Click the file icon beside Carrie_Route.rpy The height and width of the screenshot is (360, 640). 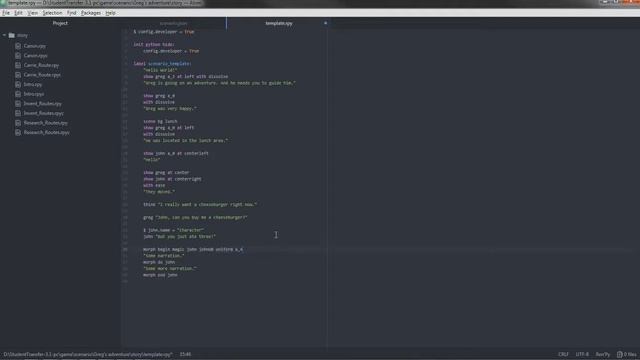[18, 65]
